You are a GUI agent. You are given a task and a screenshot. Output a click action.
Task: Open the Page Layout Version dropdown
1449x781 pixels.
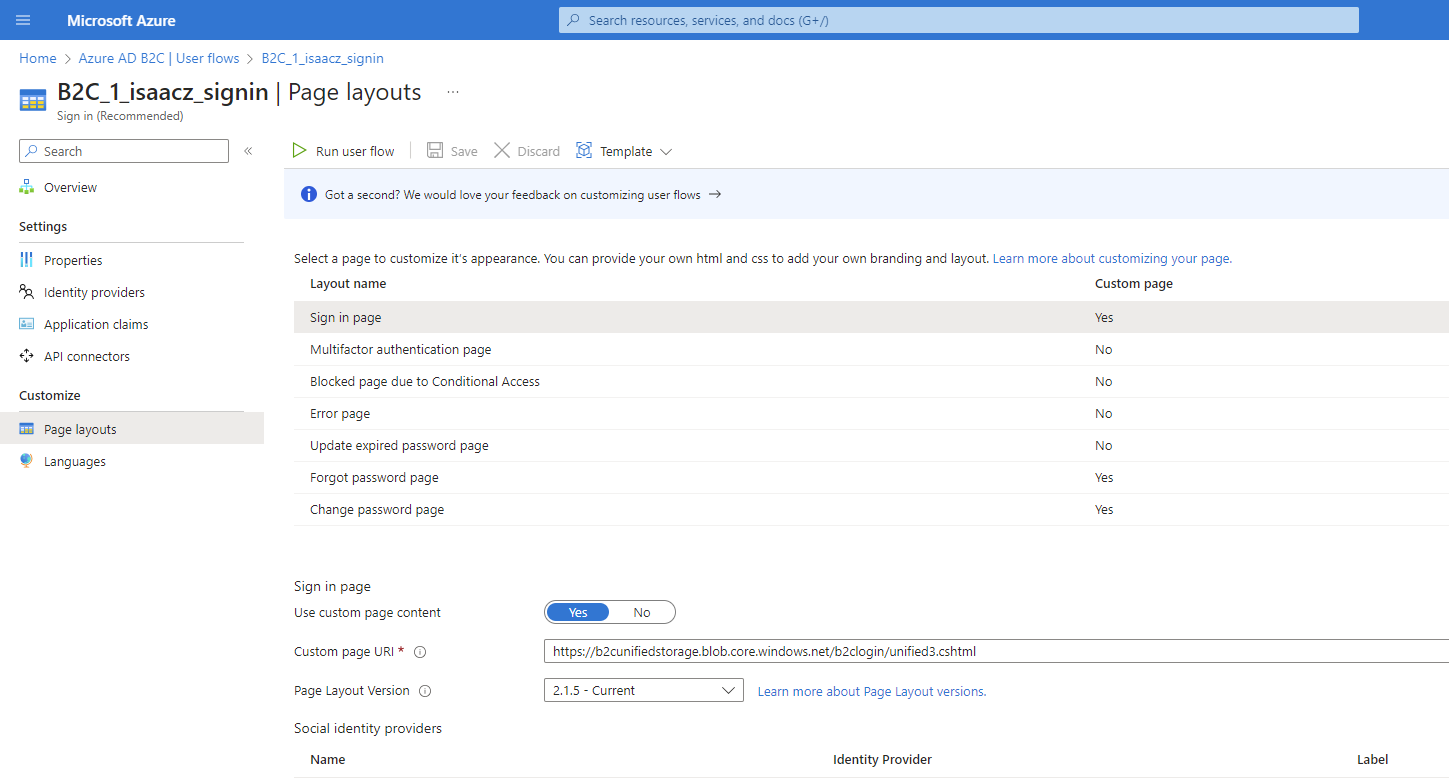click(x=644, y=690)
